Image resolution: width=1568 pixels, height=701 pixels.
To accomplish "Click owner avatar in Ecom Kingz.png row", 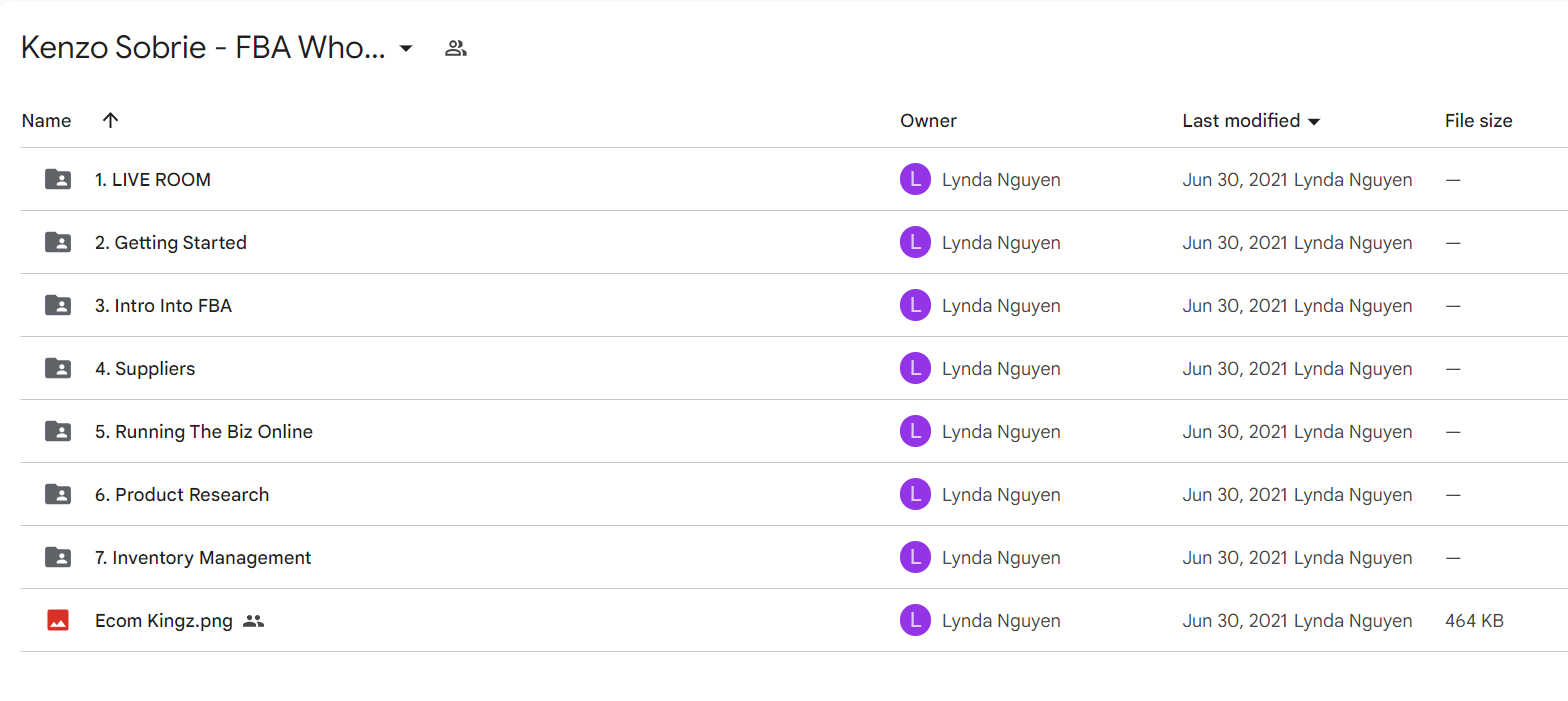I will pyautogui.click(x=916, y=621).
